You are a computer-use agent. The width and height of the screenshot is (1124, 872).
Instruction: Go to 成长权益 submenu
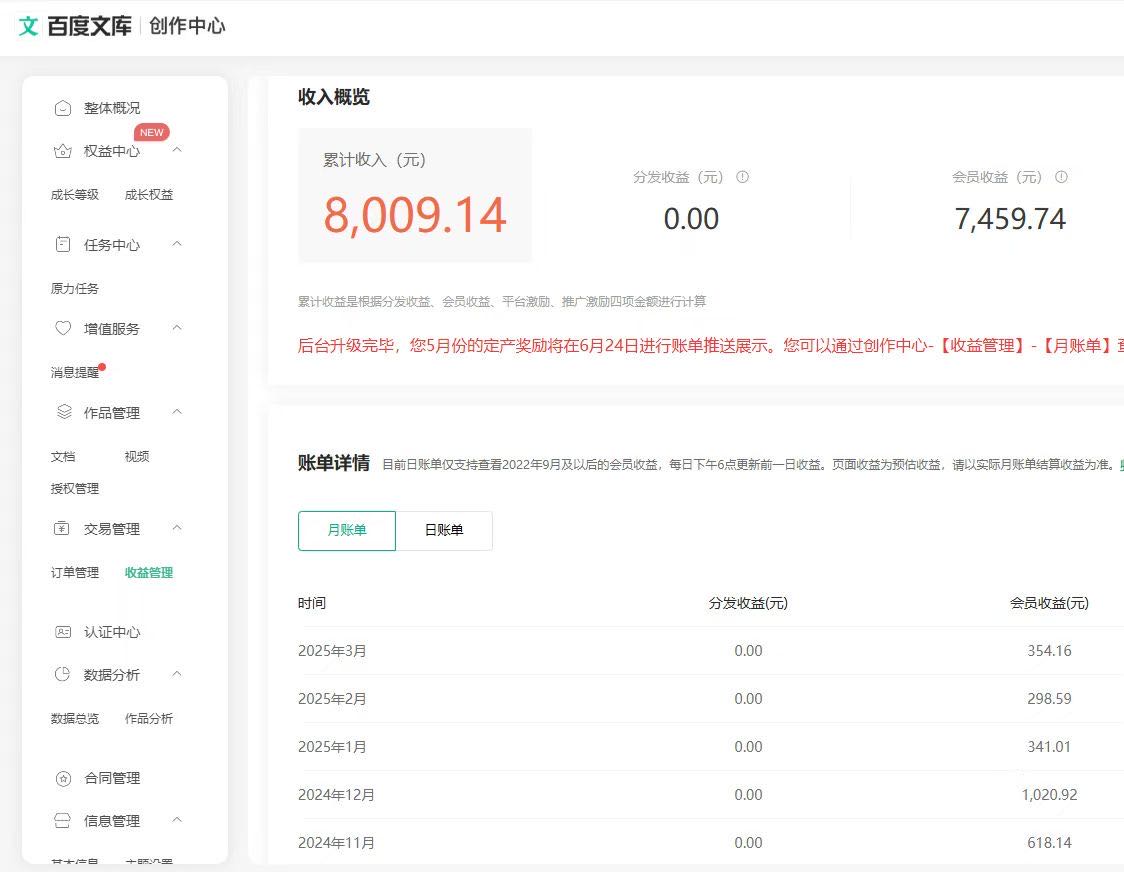pyautogui.click(x=148, y=194)
